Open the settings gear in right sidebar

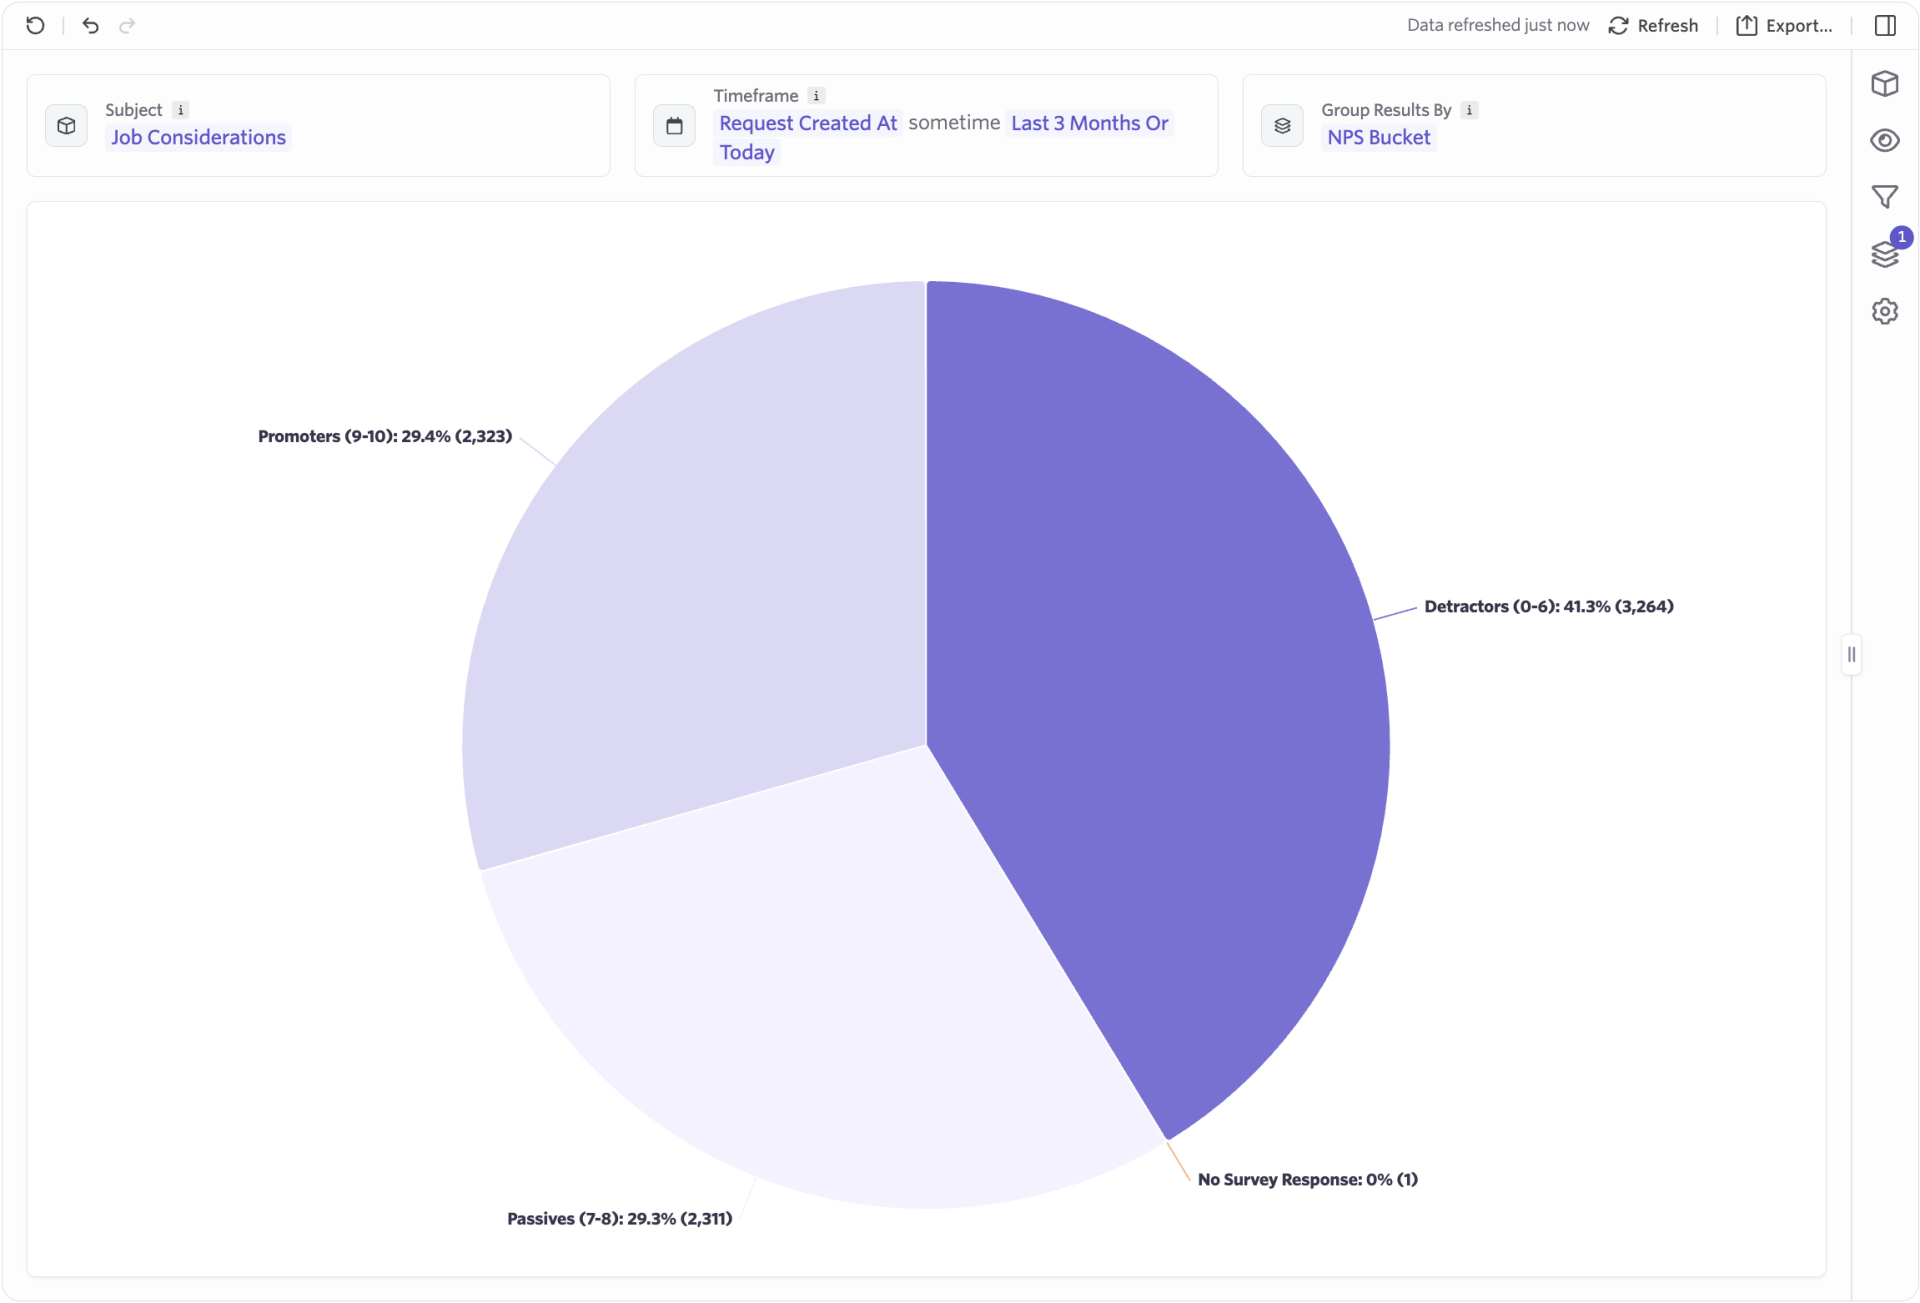coord(1884,311)
